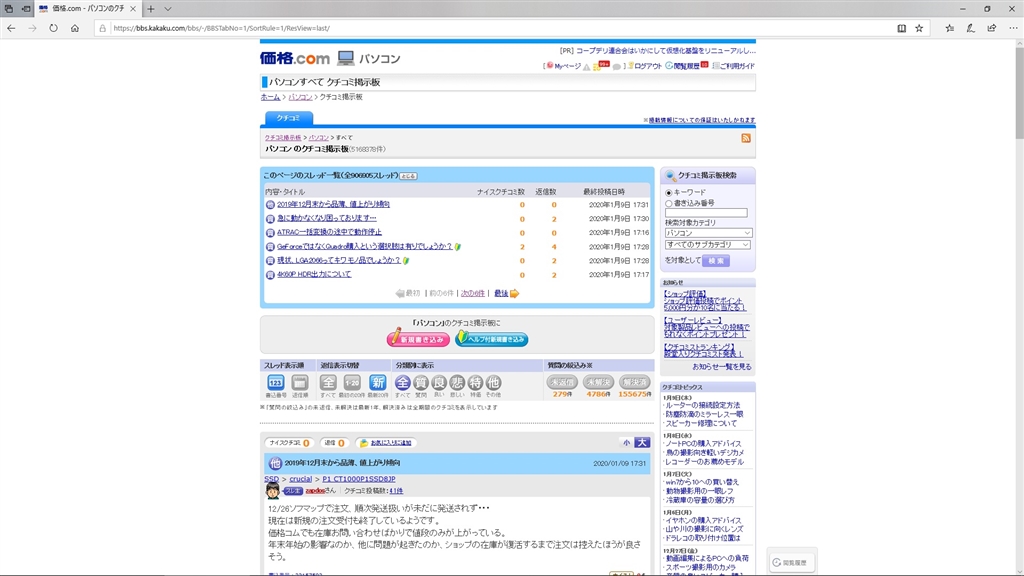
Task: Show tab previews chevron
Action: click(168, 9)
